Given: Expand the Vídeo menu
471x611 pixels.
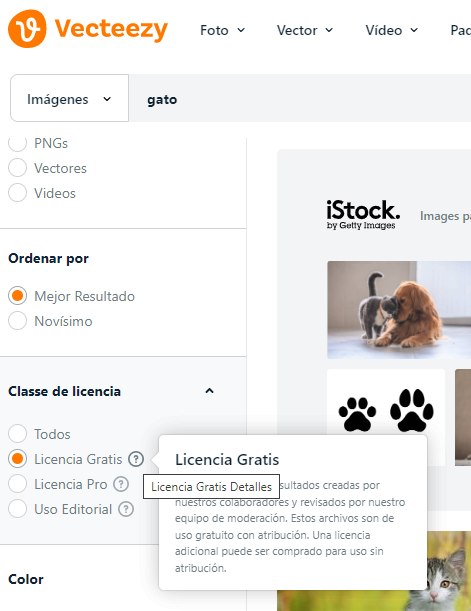Looking at the screenshot, I should [x=392, y=30].
